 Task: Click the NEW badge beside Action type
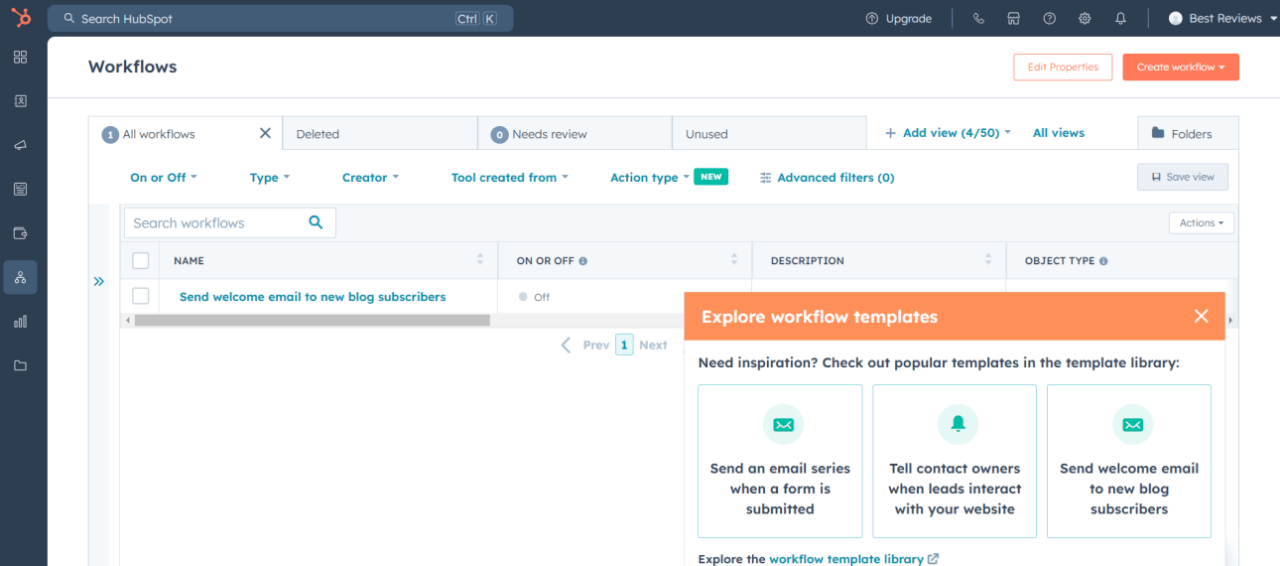click(711, 176)
